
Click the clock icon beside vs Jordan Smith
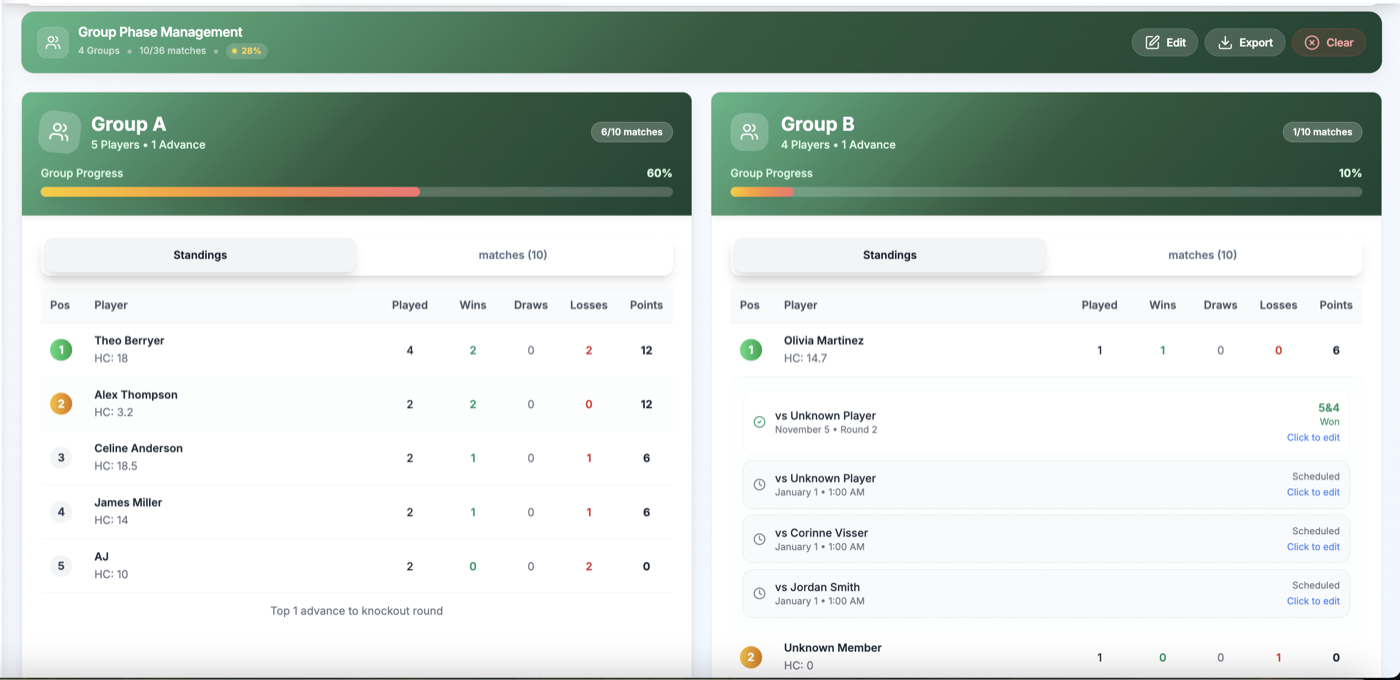pos(759,593)
